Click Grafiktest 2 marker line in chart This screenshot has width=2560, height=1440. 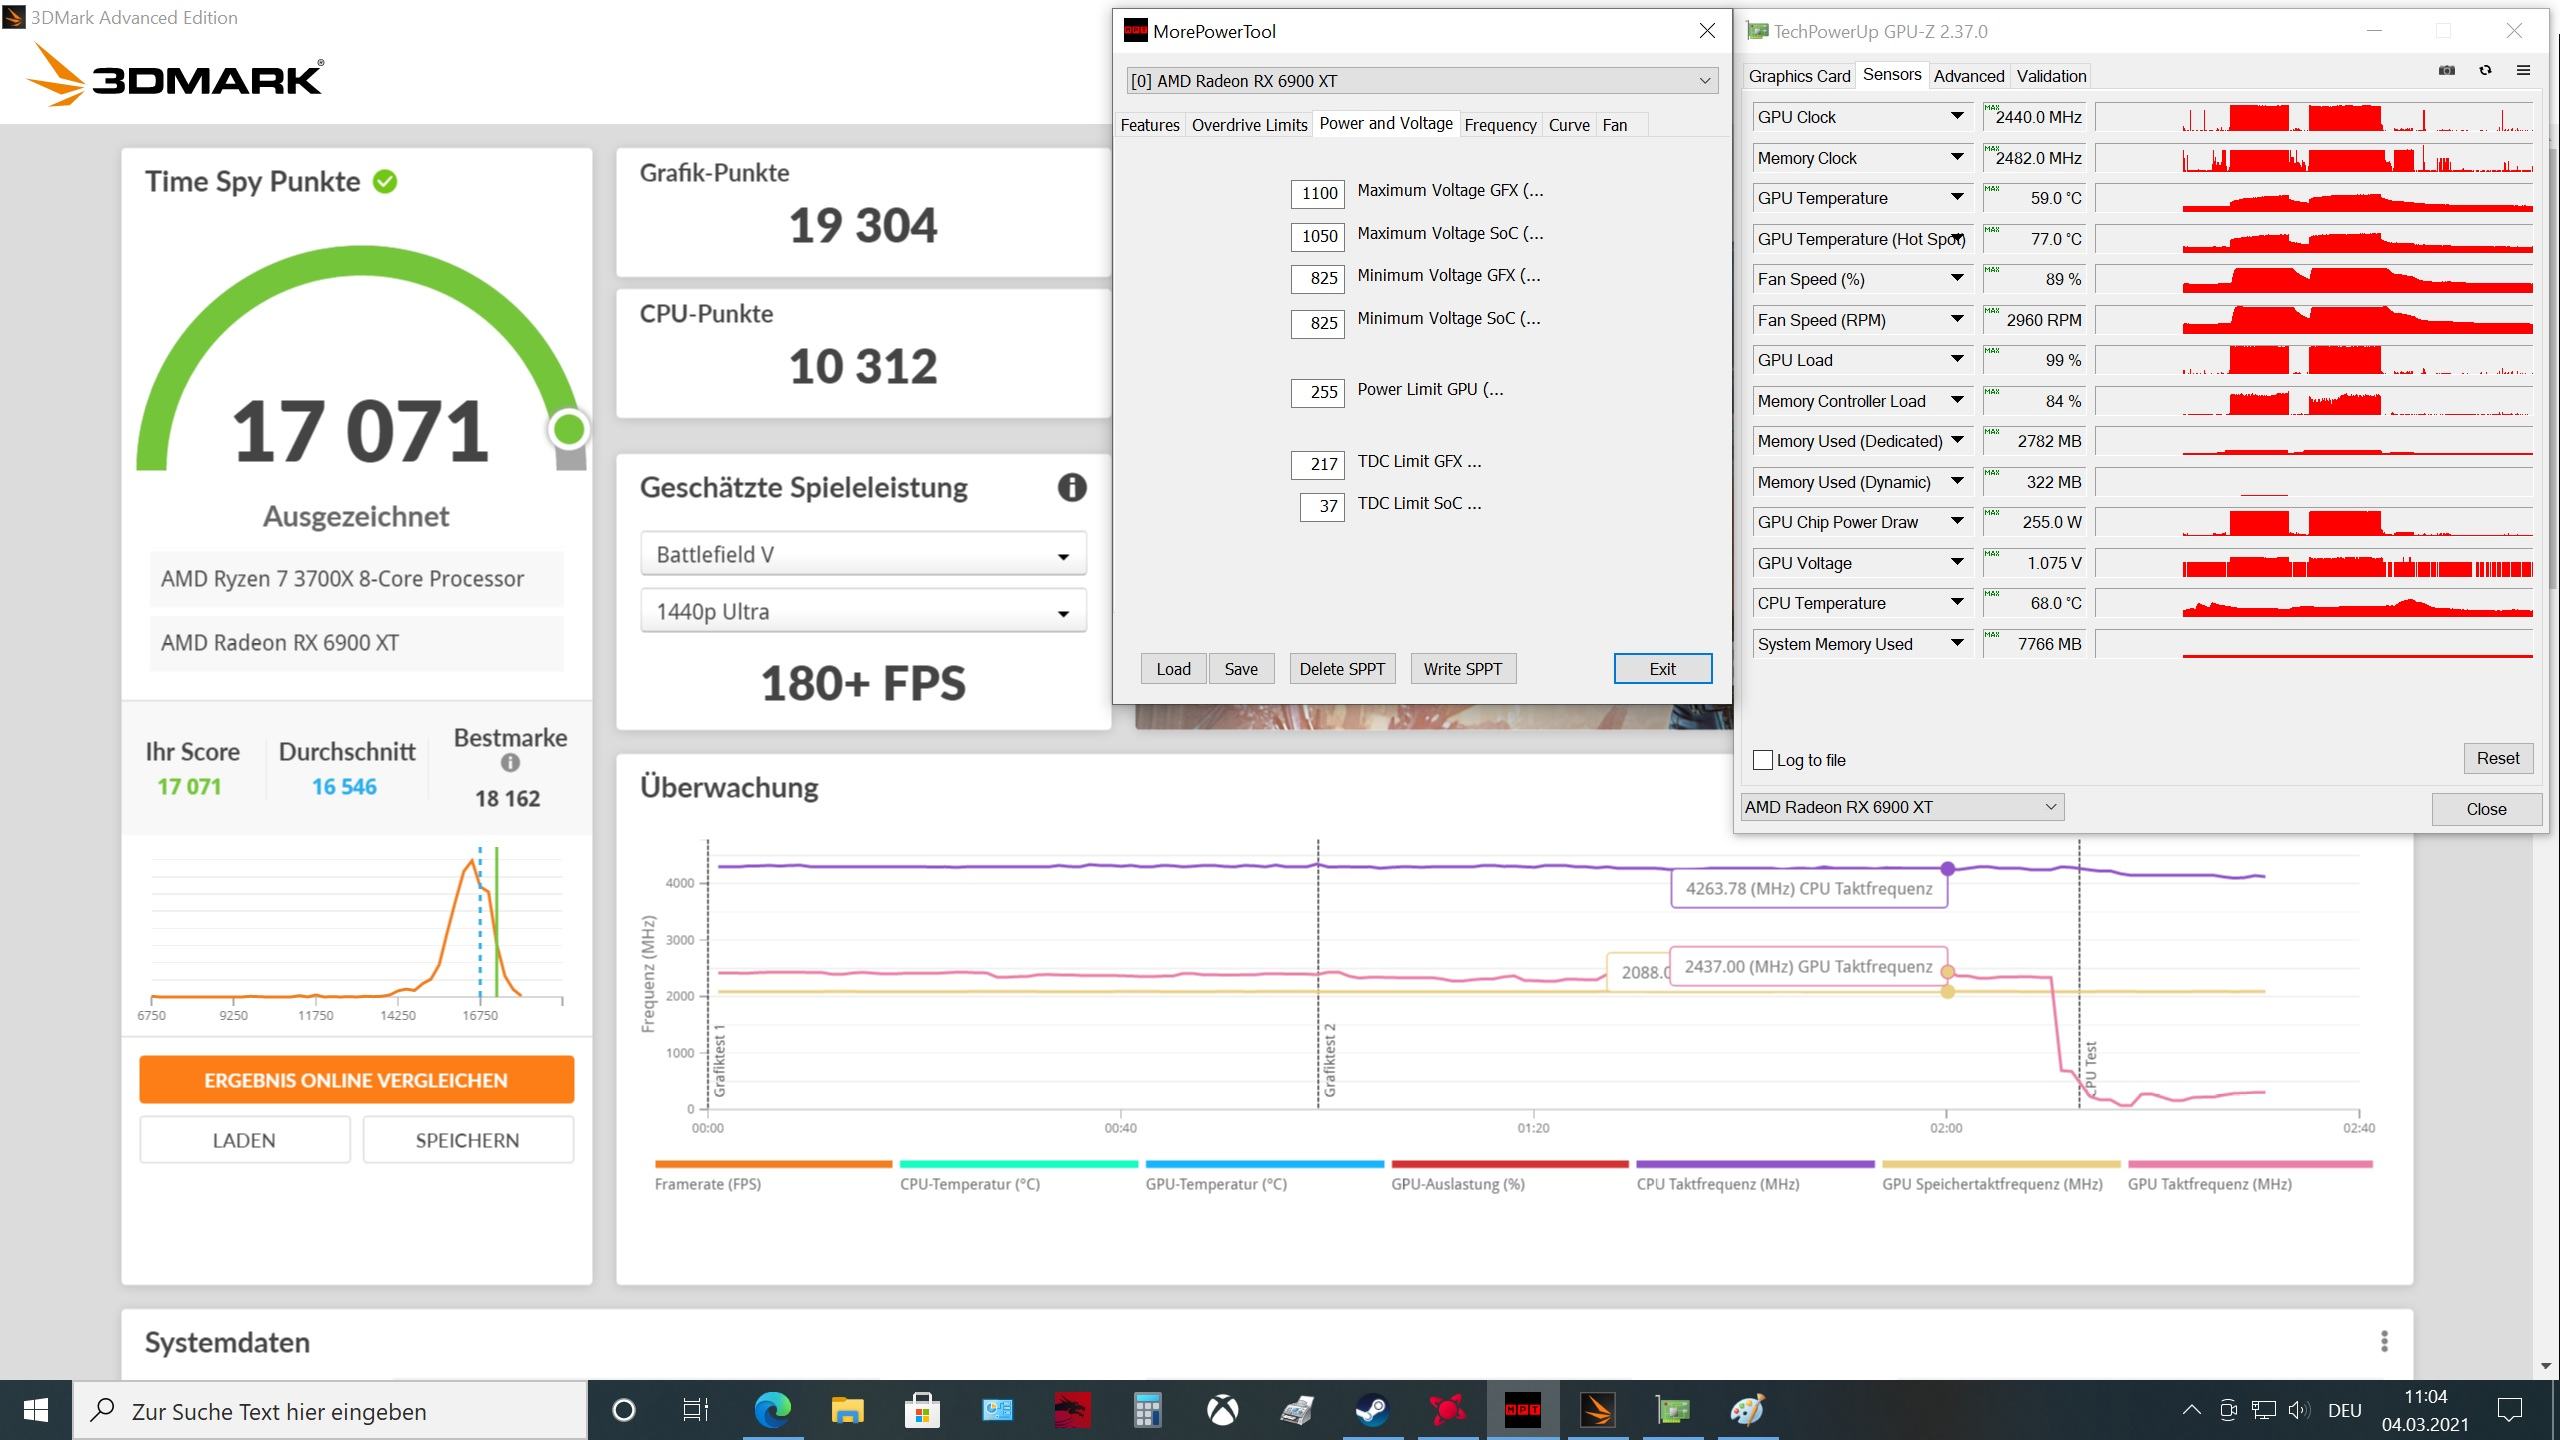coord(1318,973)
